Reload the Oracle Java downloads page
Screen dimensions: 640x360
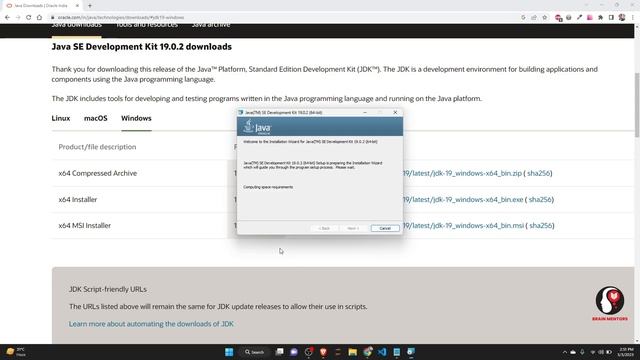click(29, 18)
